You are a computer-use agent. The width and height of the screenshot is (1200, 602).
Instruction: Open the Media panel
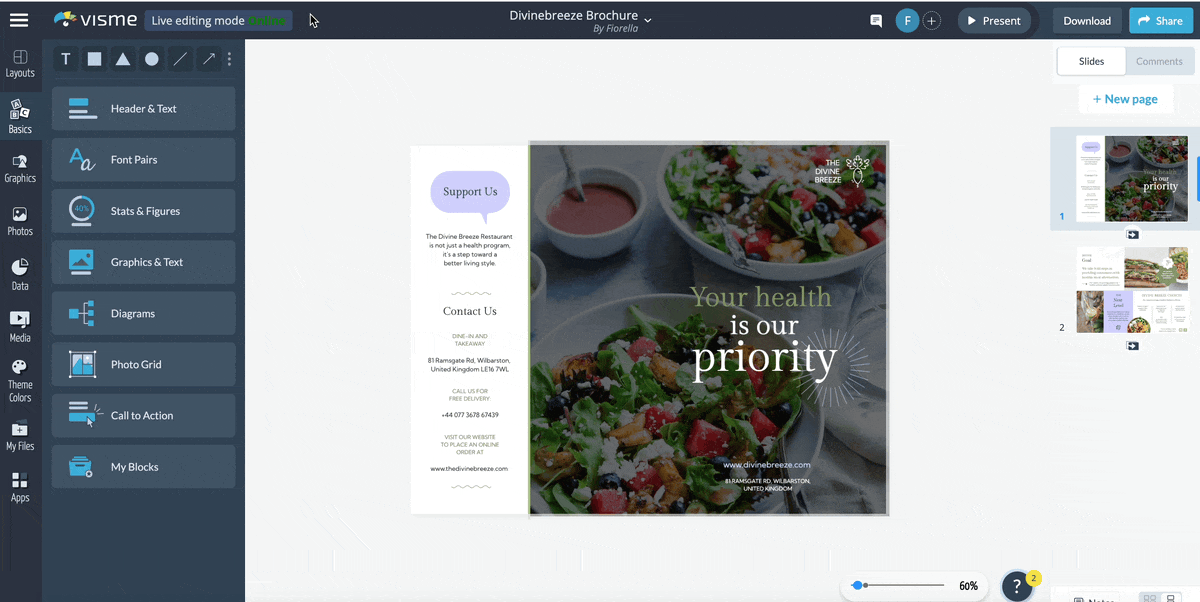[20, 325]
